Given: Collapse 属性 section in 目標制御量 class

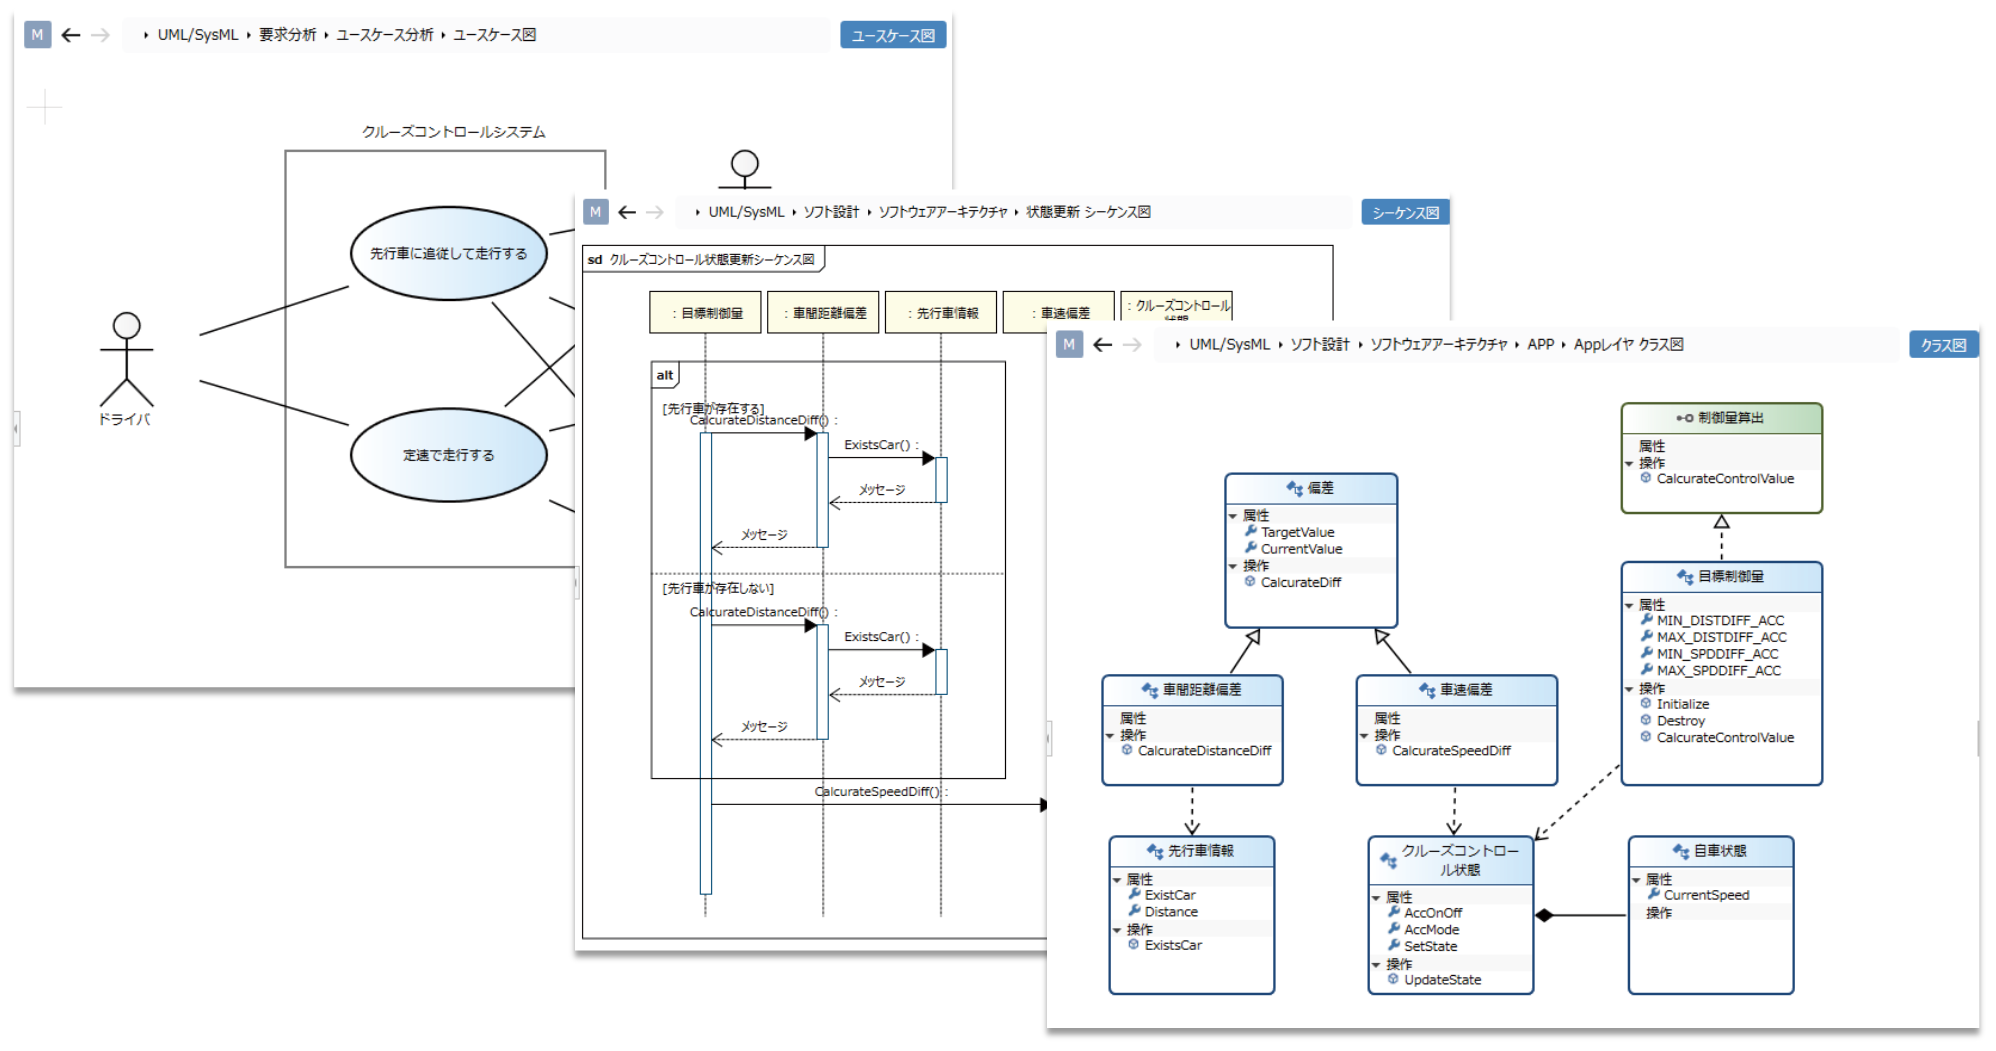Looking at the screenshot, I should coord(1629,605).
